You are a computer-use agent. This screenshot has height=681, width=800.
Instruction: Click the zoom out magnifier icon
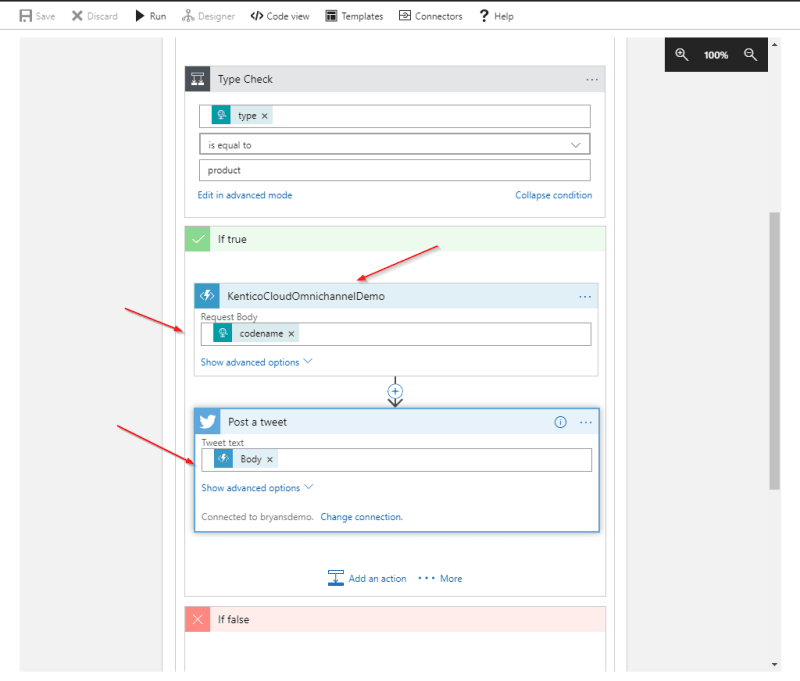[750, 55]
